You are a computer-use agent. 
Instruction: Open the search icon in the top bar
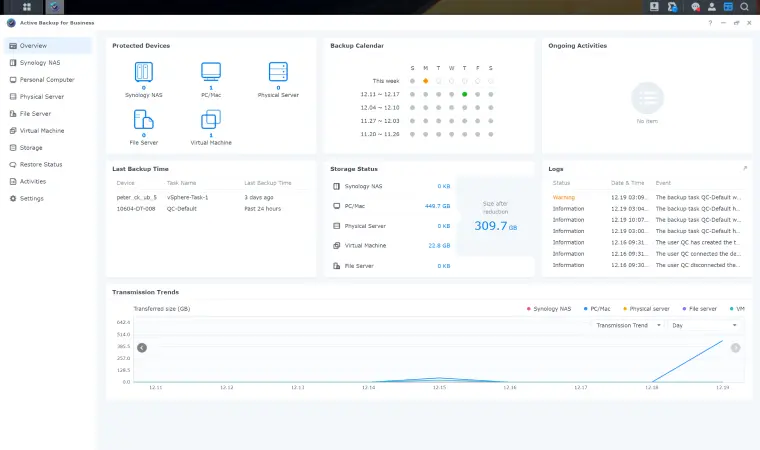[x=744, y=7]
